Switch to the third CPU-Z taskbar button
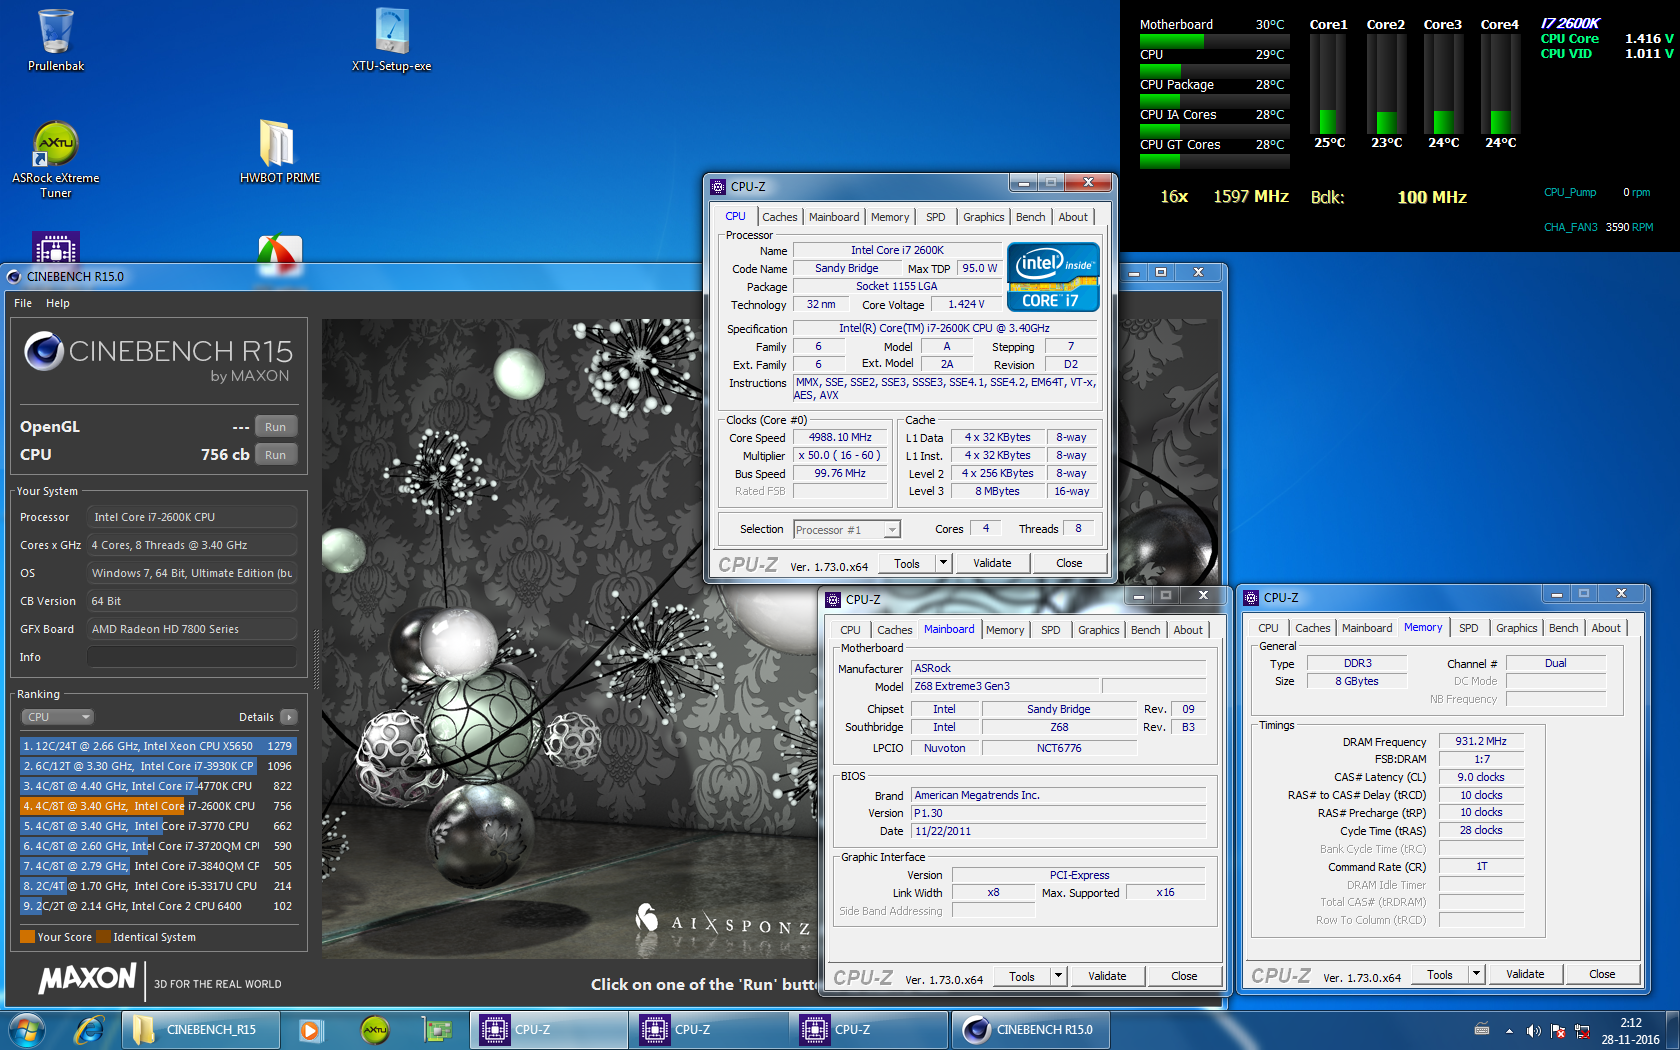The height and width of the screenshot is (1050, 1680). click(868, 1029)
